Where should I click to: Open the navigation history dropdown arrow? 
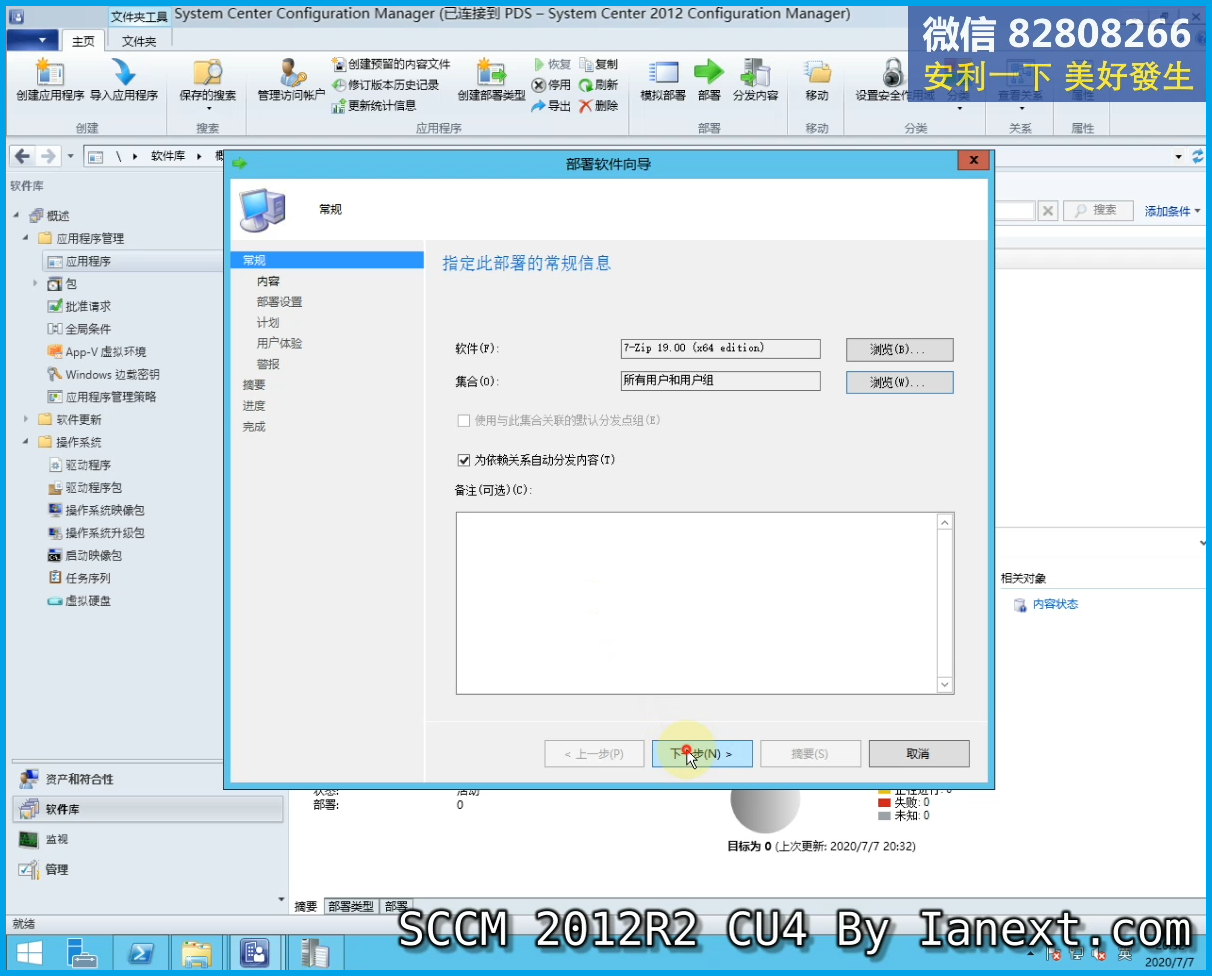tap(70, 157)
